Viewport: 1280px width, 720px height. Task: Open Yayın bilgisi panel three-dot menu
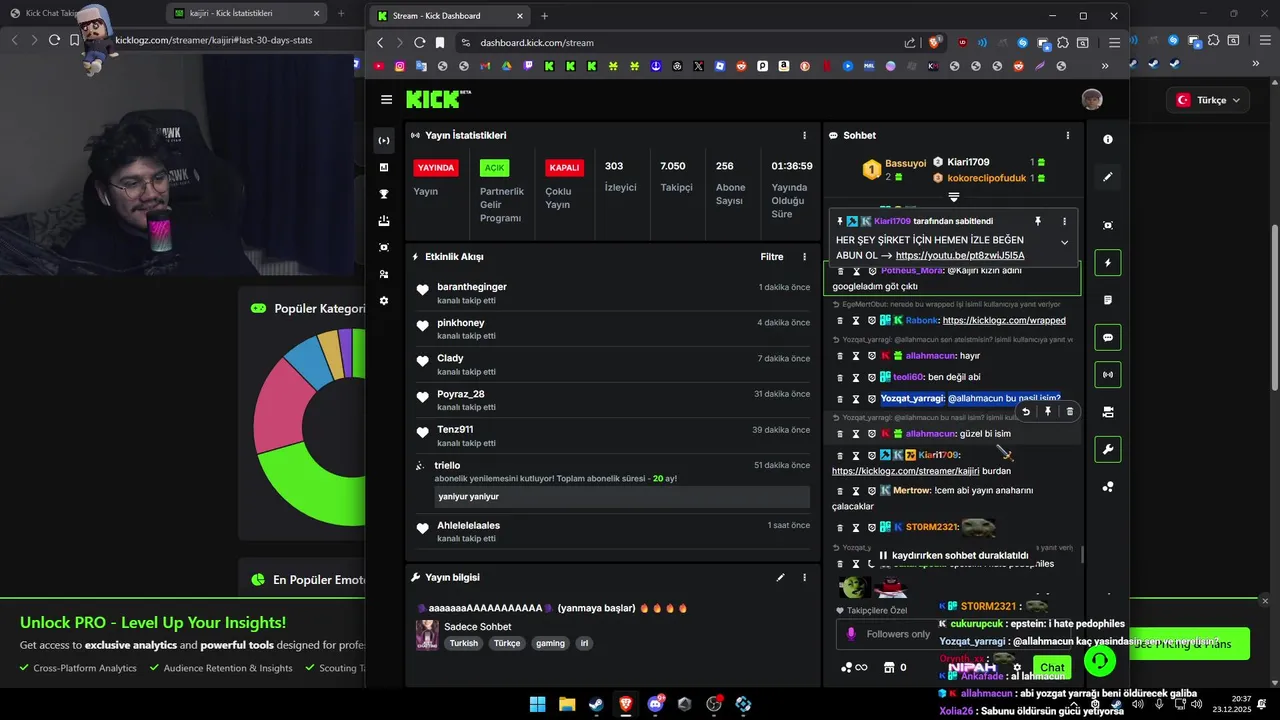pos(805,577)
